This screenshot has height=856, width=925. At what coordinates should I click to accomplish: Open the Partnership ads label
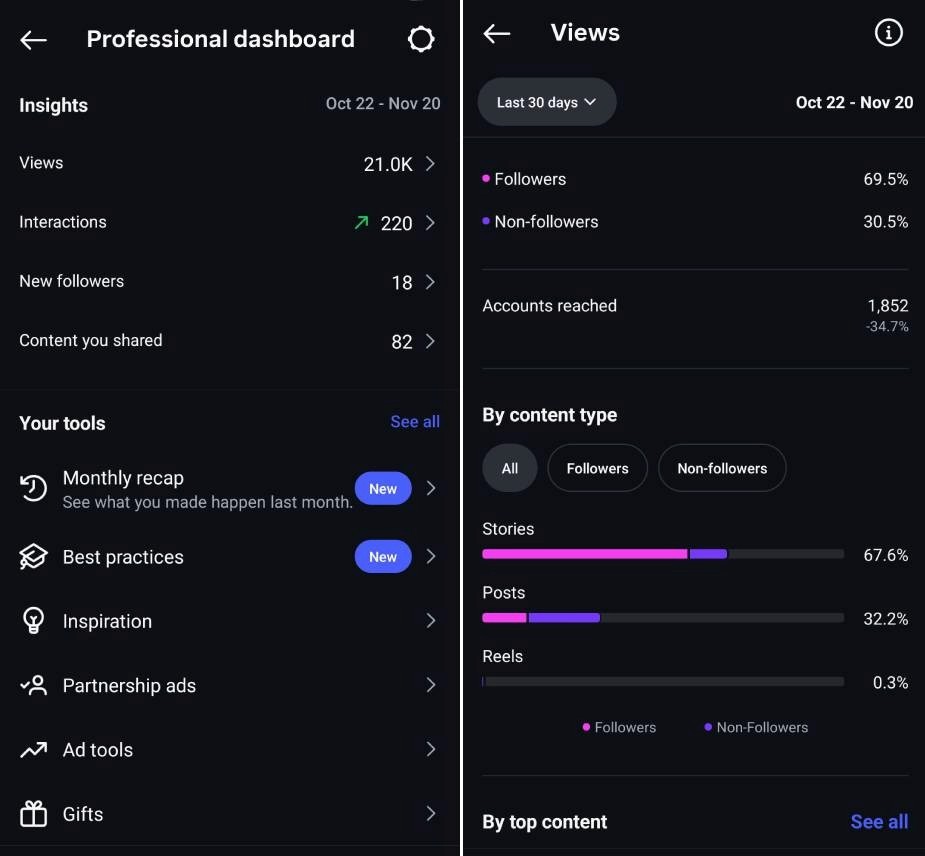tap(129, 686)
